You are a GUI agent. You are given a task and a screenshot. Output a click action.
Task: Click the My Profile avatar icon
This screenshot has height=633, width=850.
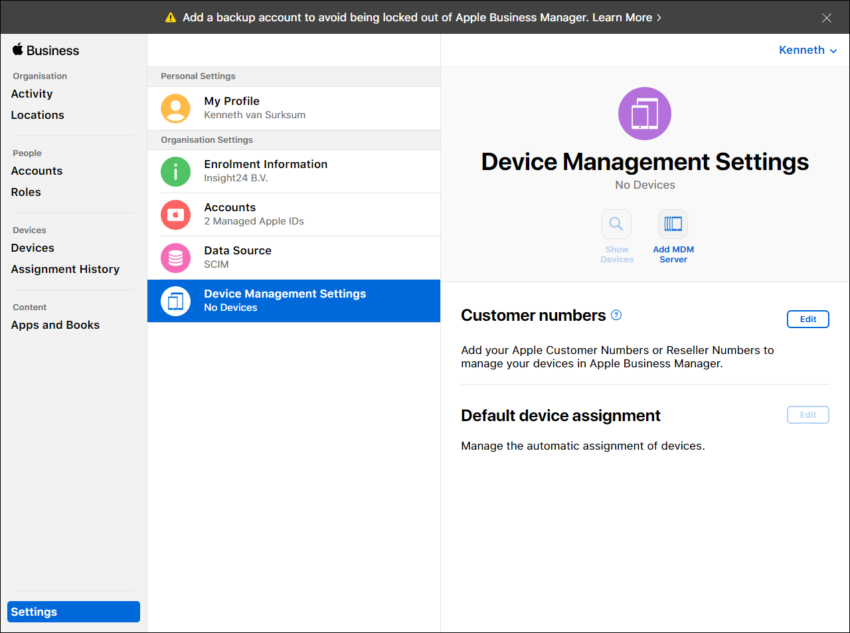pyautogui.click(x=174, y=108)
